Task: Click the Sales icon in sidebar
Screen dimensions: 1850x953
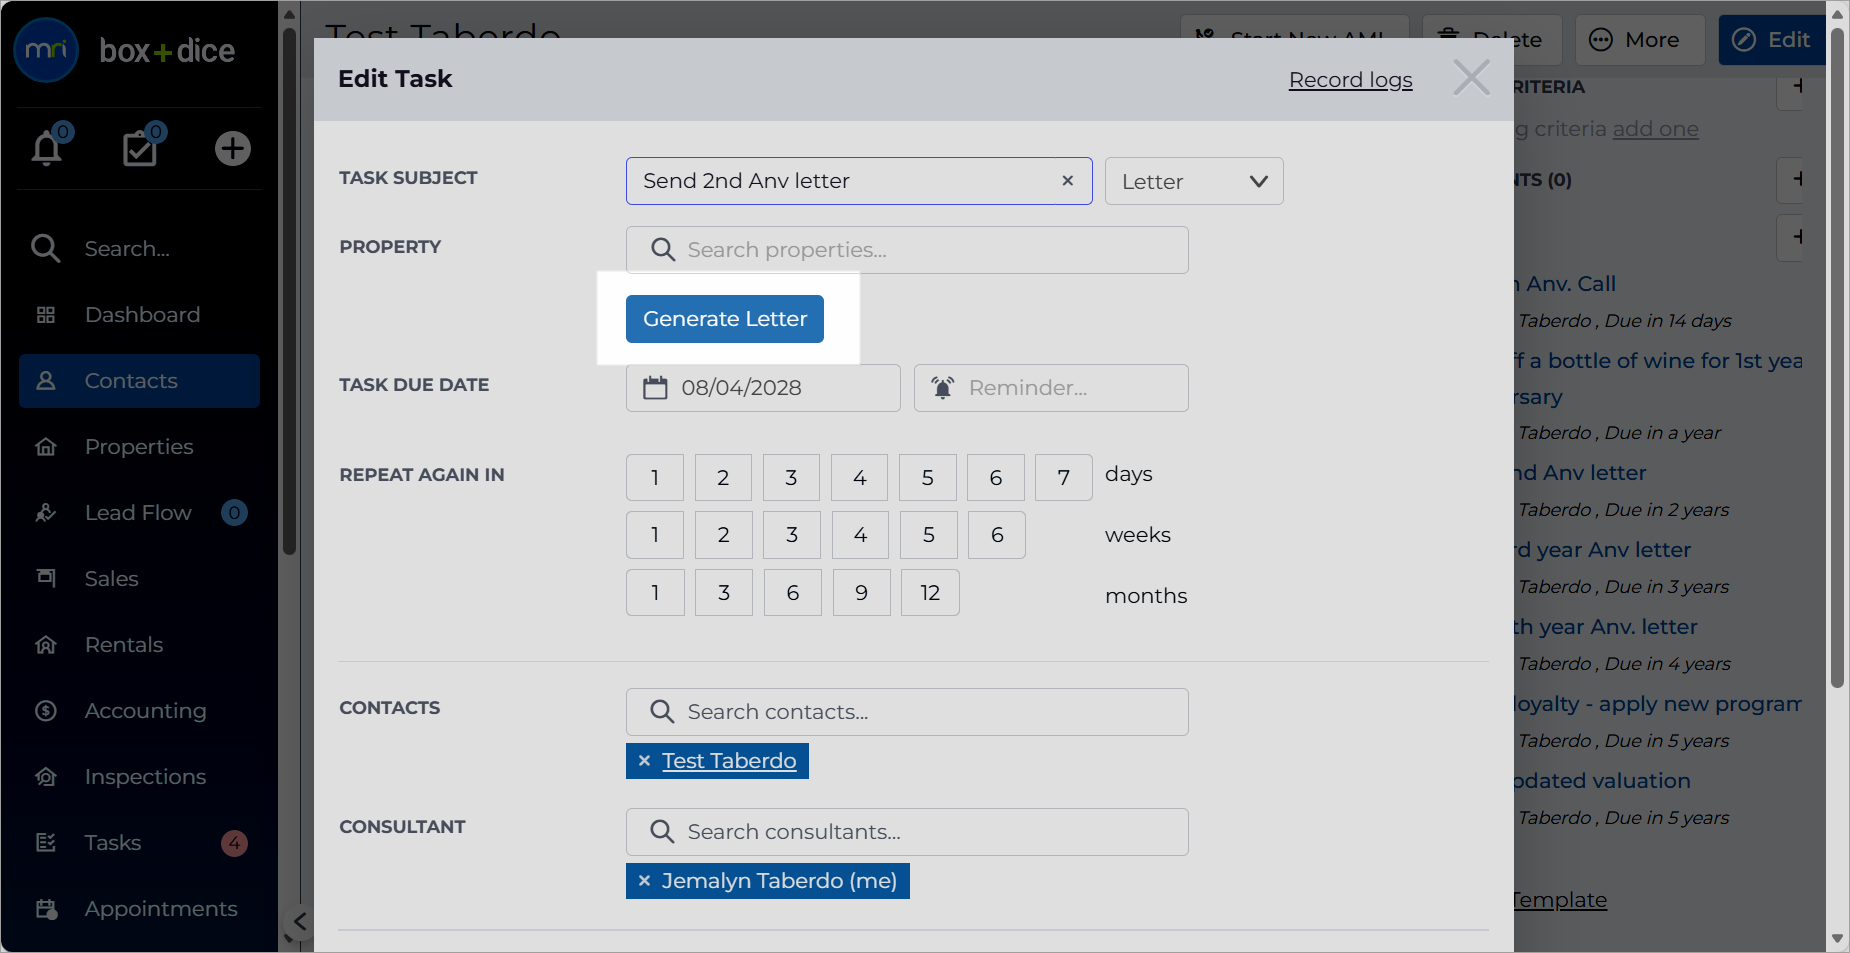Action: coord(46,579)
